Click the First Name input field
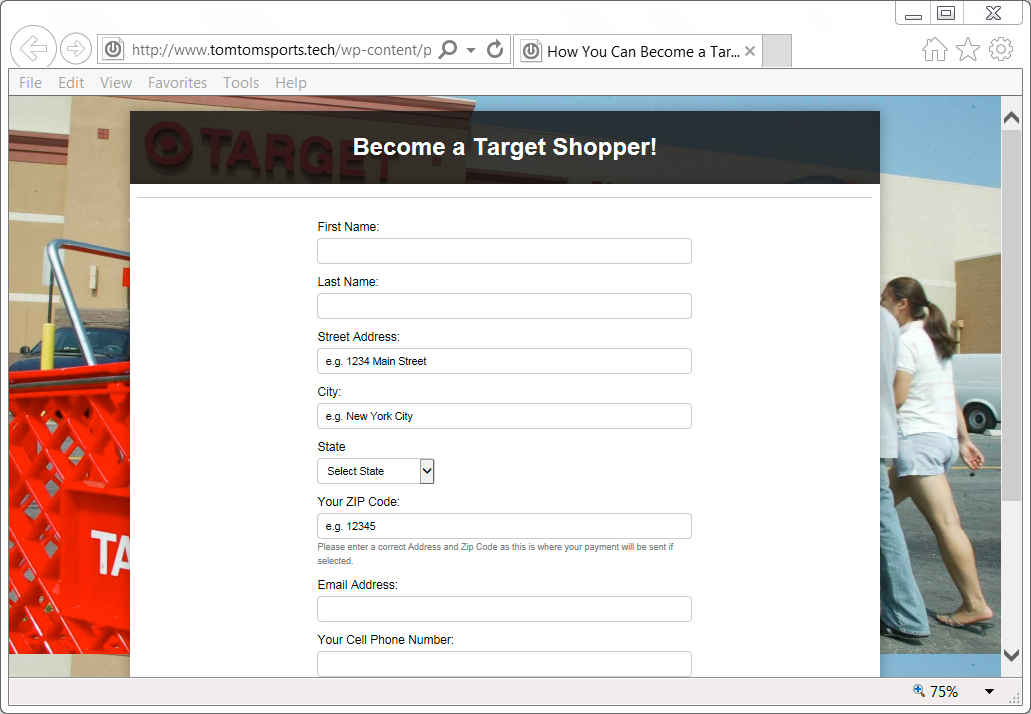 tap(504, 251)
